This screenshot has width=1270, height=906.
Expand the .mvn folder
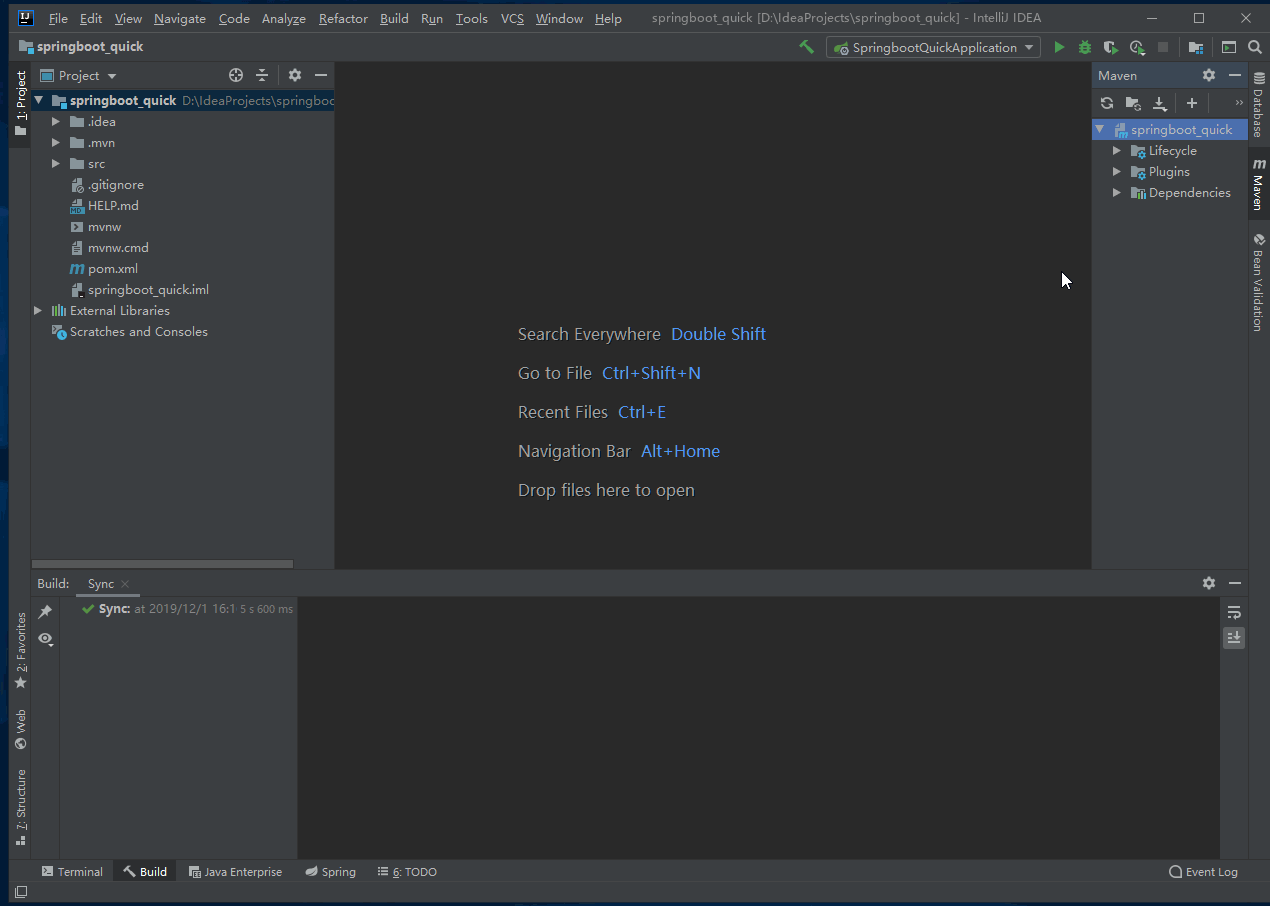[56, 143]
